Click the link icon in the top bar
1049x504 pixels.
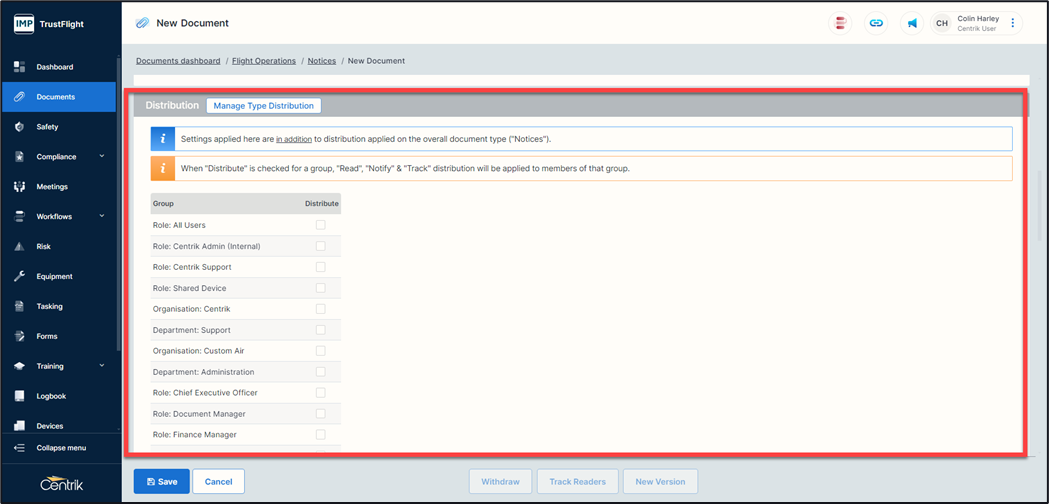pos(876,23)
